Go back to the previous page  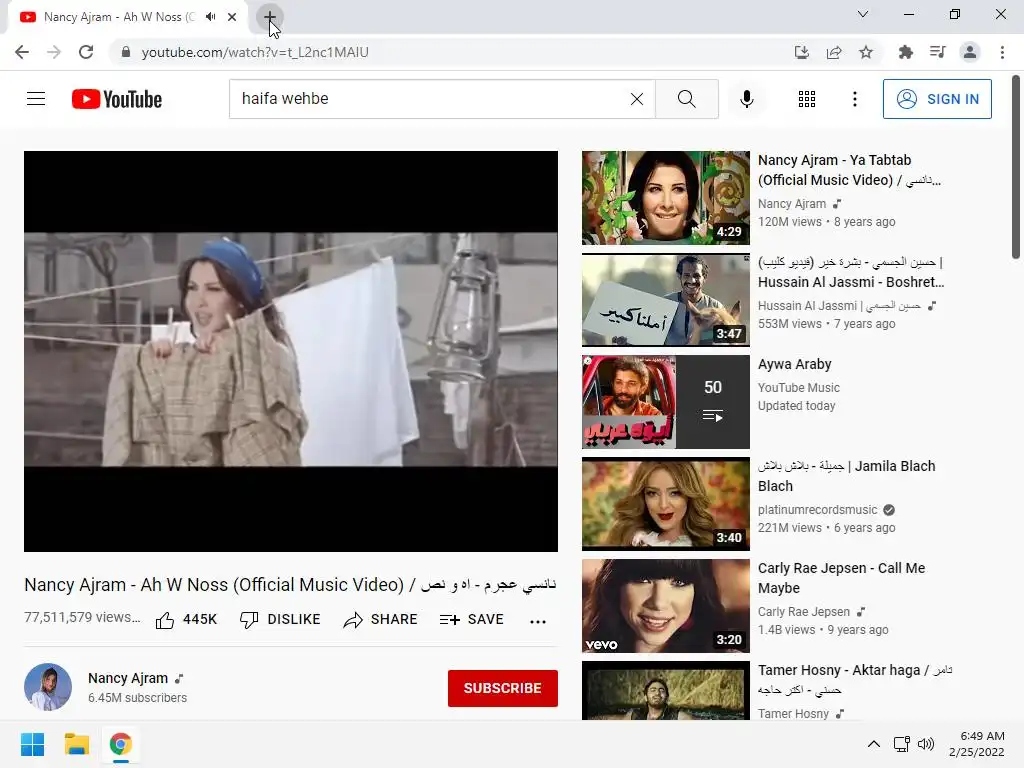click(22, 52)
